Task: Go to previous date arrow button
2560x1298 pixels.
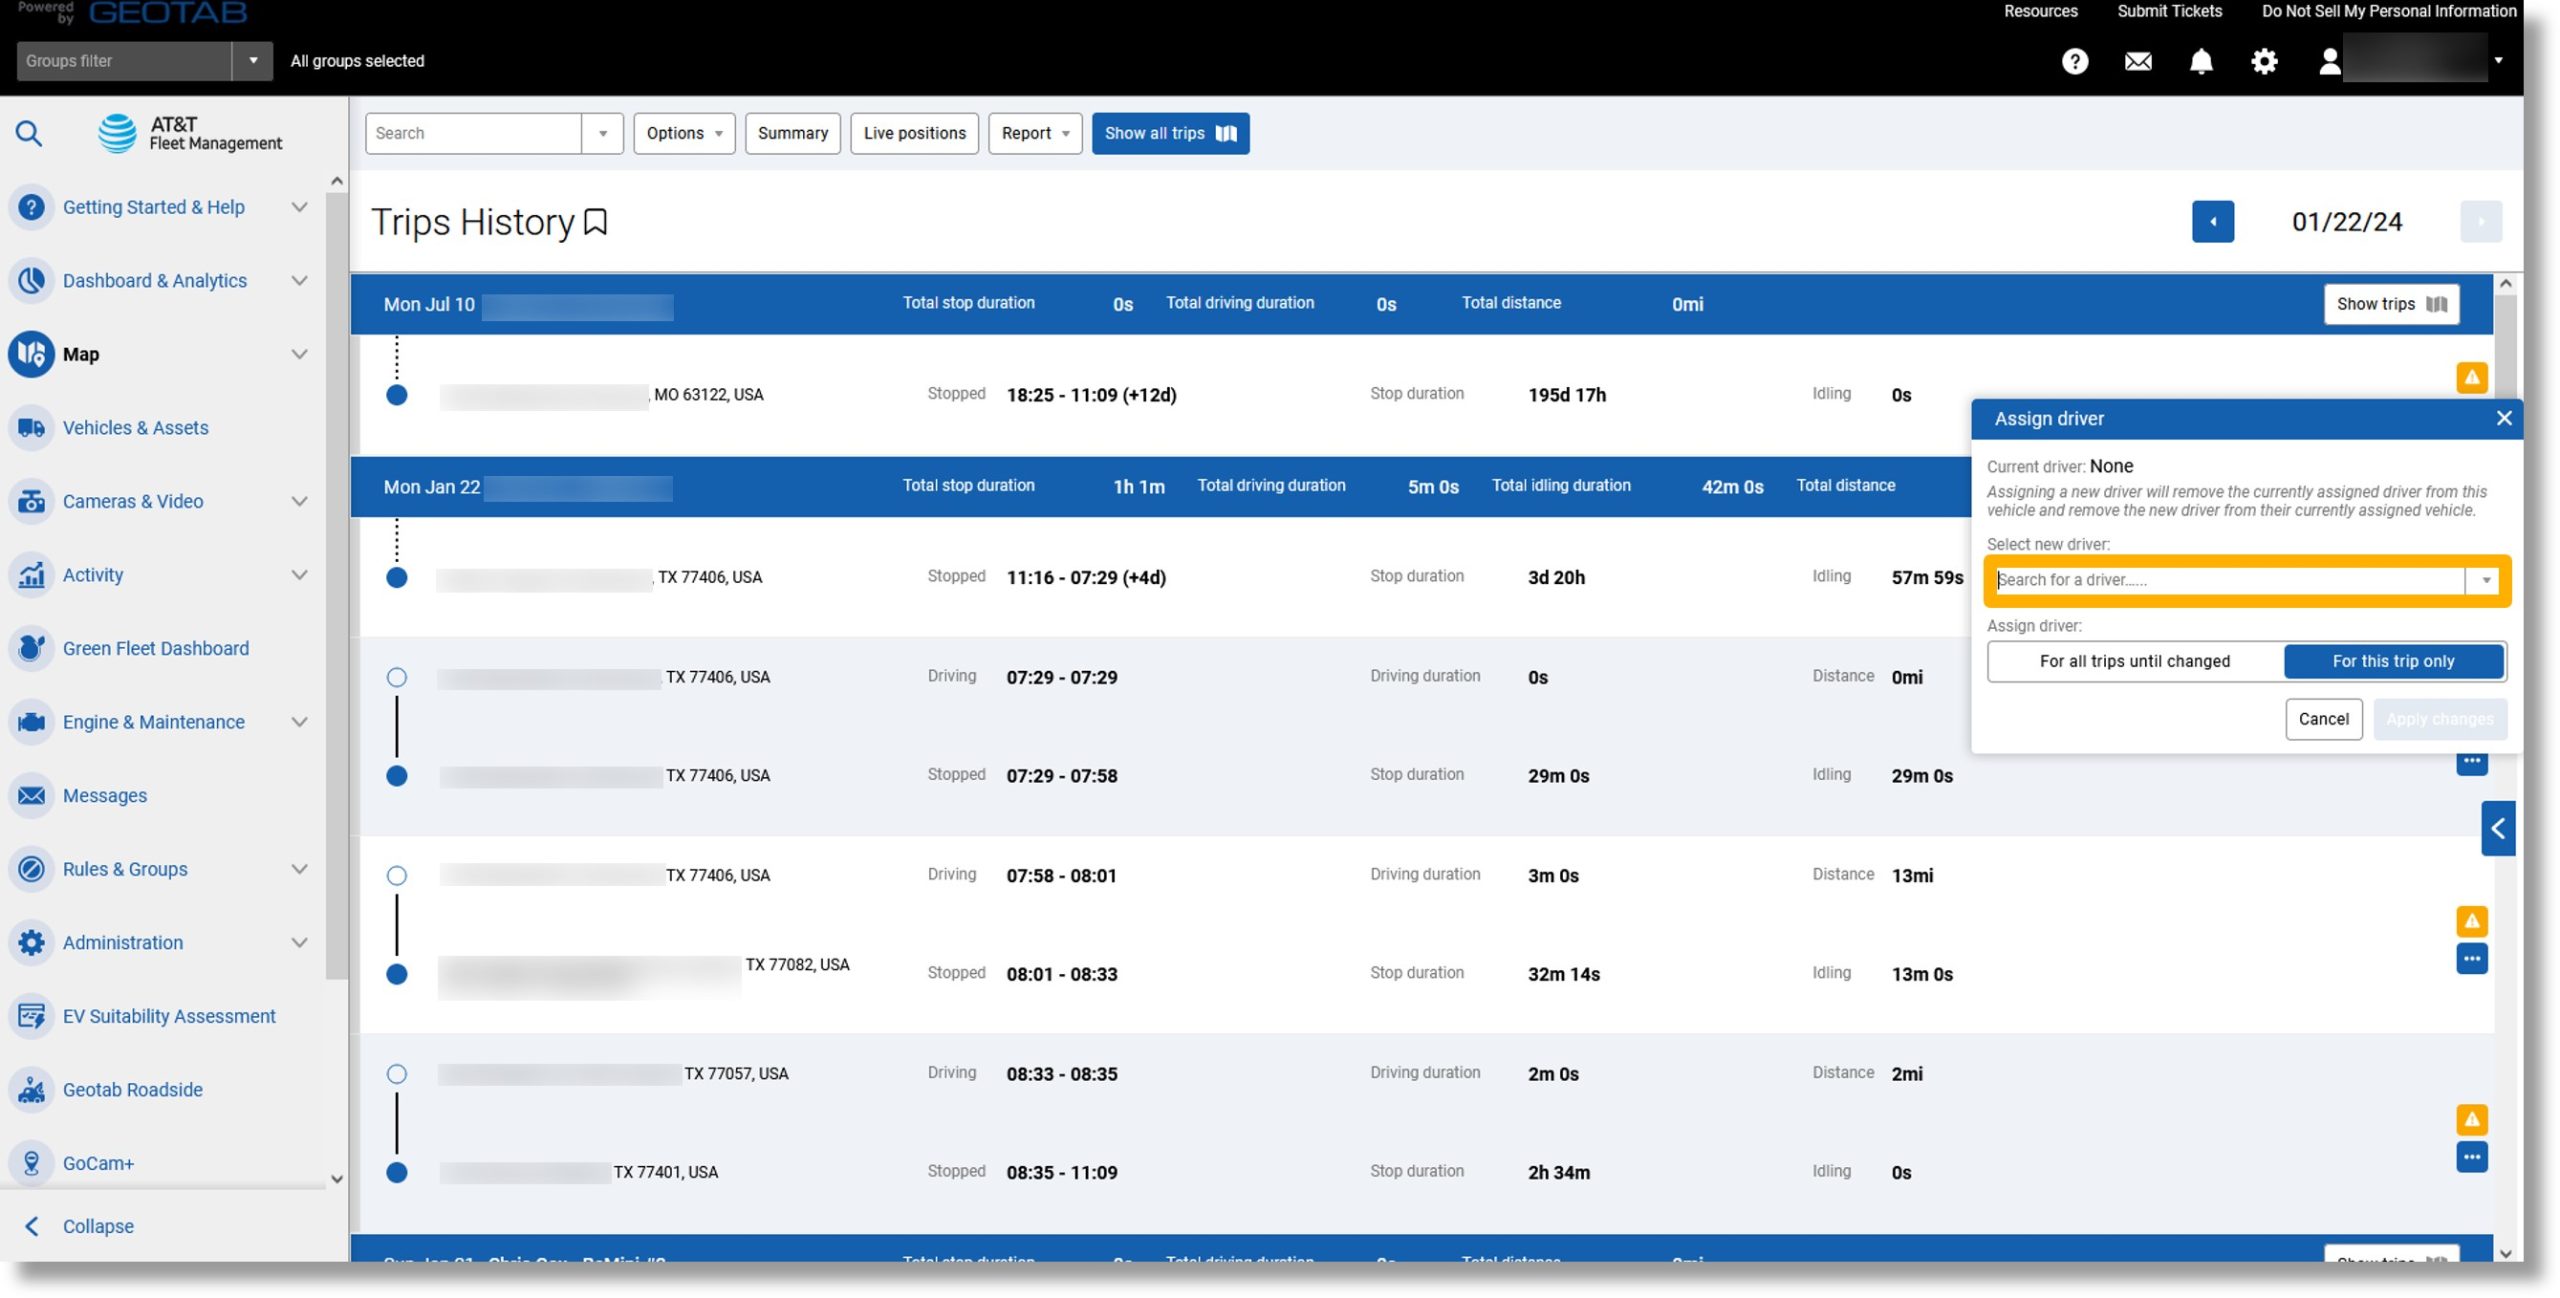Action: tap(2212, 222)
